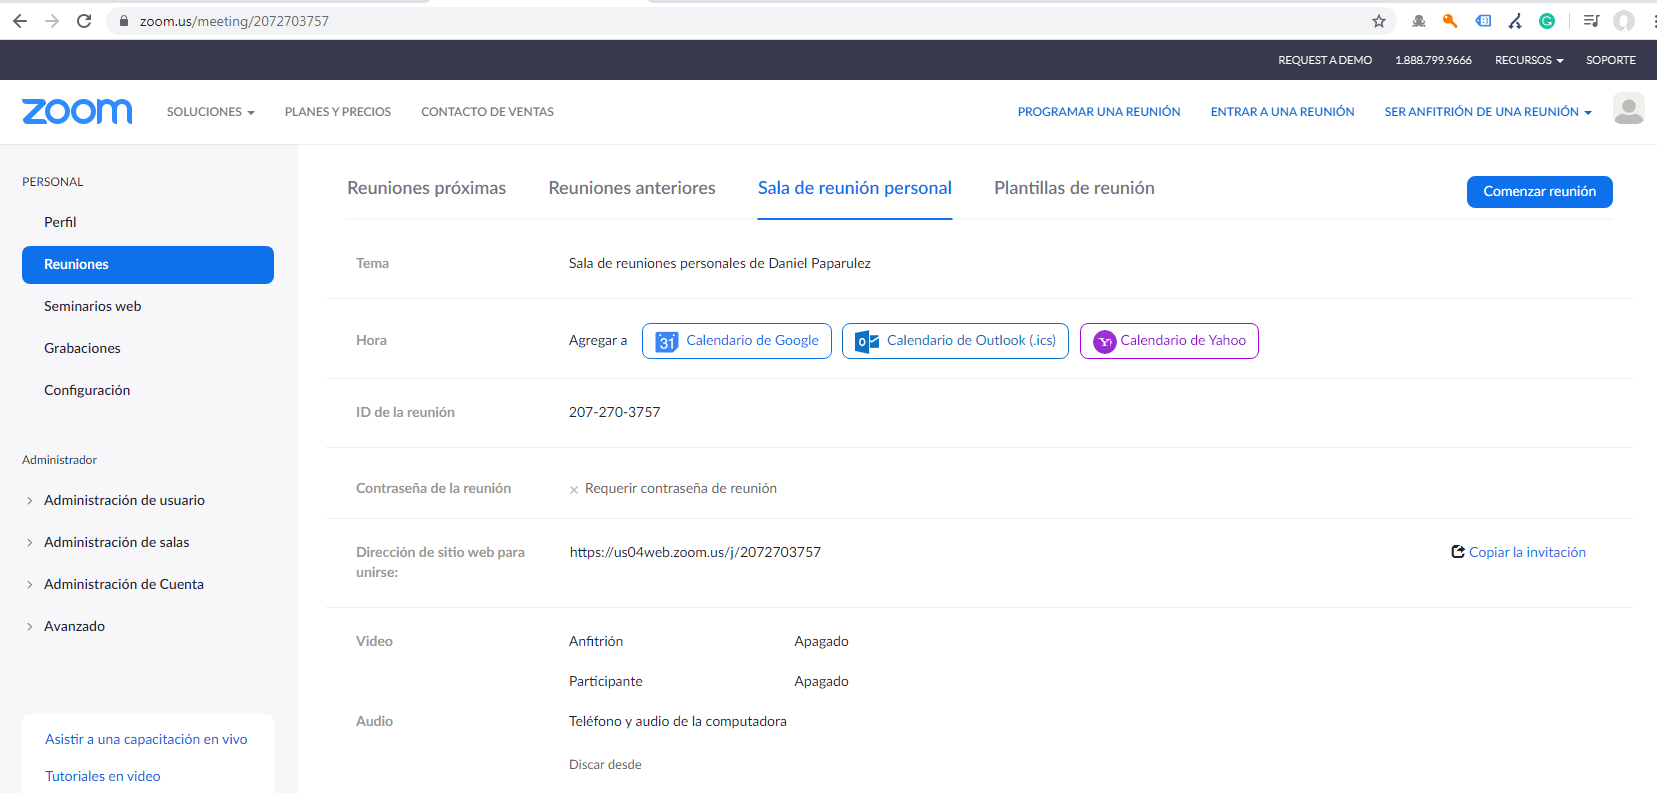
Task: Select Reuniones in the sidebar
Action: 148,265
